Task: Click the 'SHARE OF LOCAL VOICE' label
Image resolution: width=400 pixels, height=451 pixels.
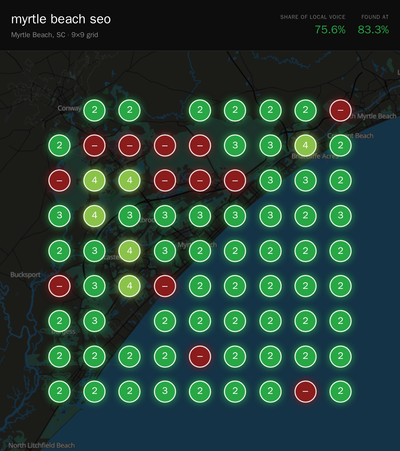Action: tap(313, 17)
